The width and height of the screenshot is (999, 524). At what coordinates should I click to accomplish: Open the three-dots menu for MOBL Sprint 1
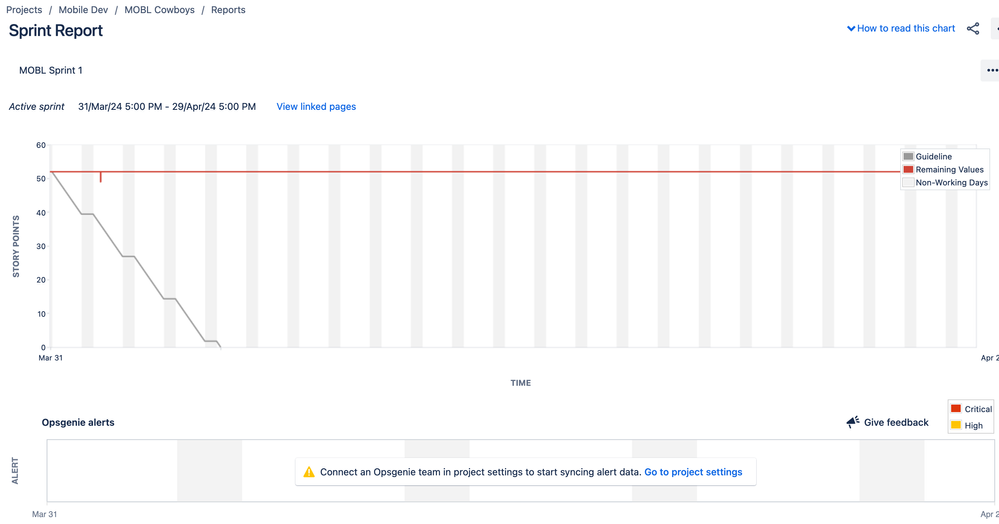point(991,71)
